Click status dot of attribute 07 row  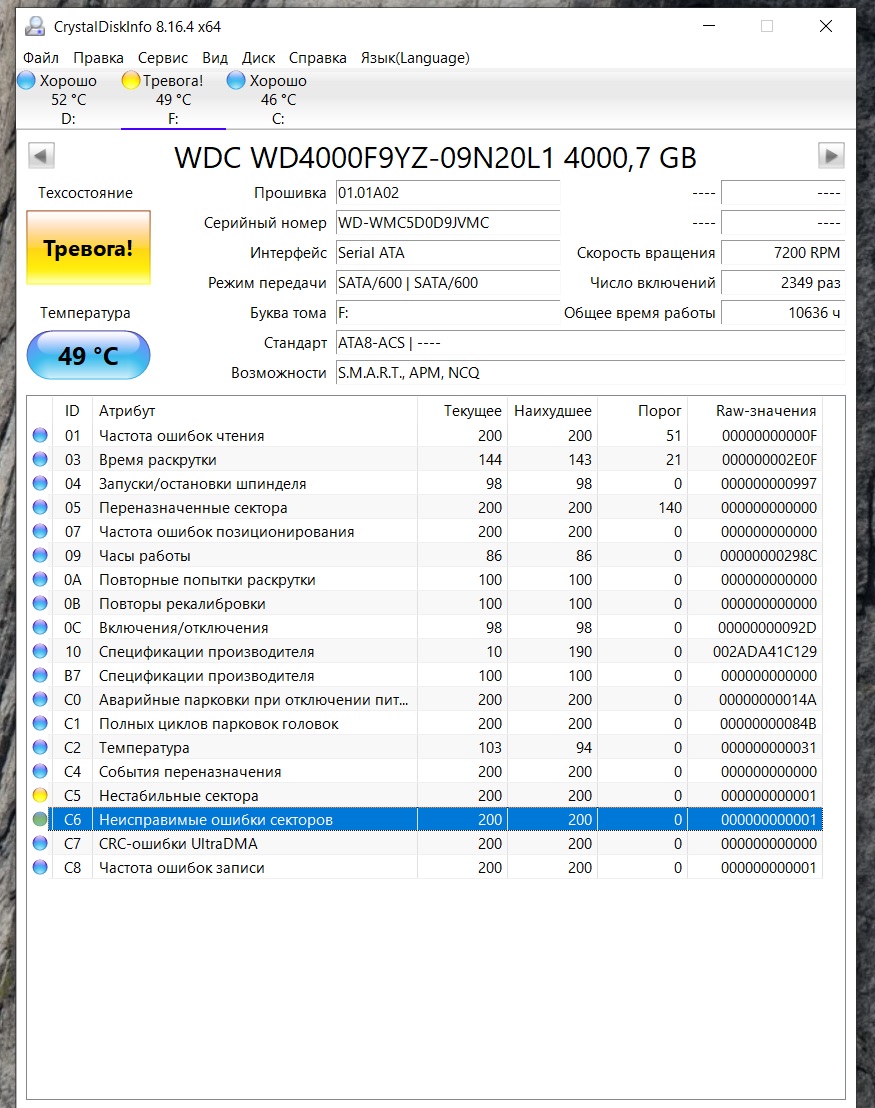pos(40,531)
